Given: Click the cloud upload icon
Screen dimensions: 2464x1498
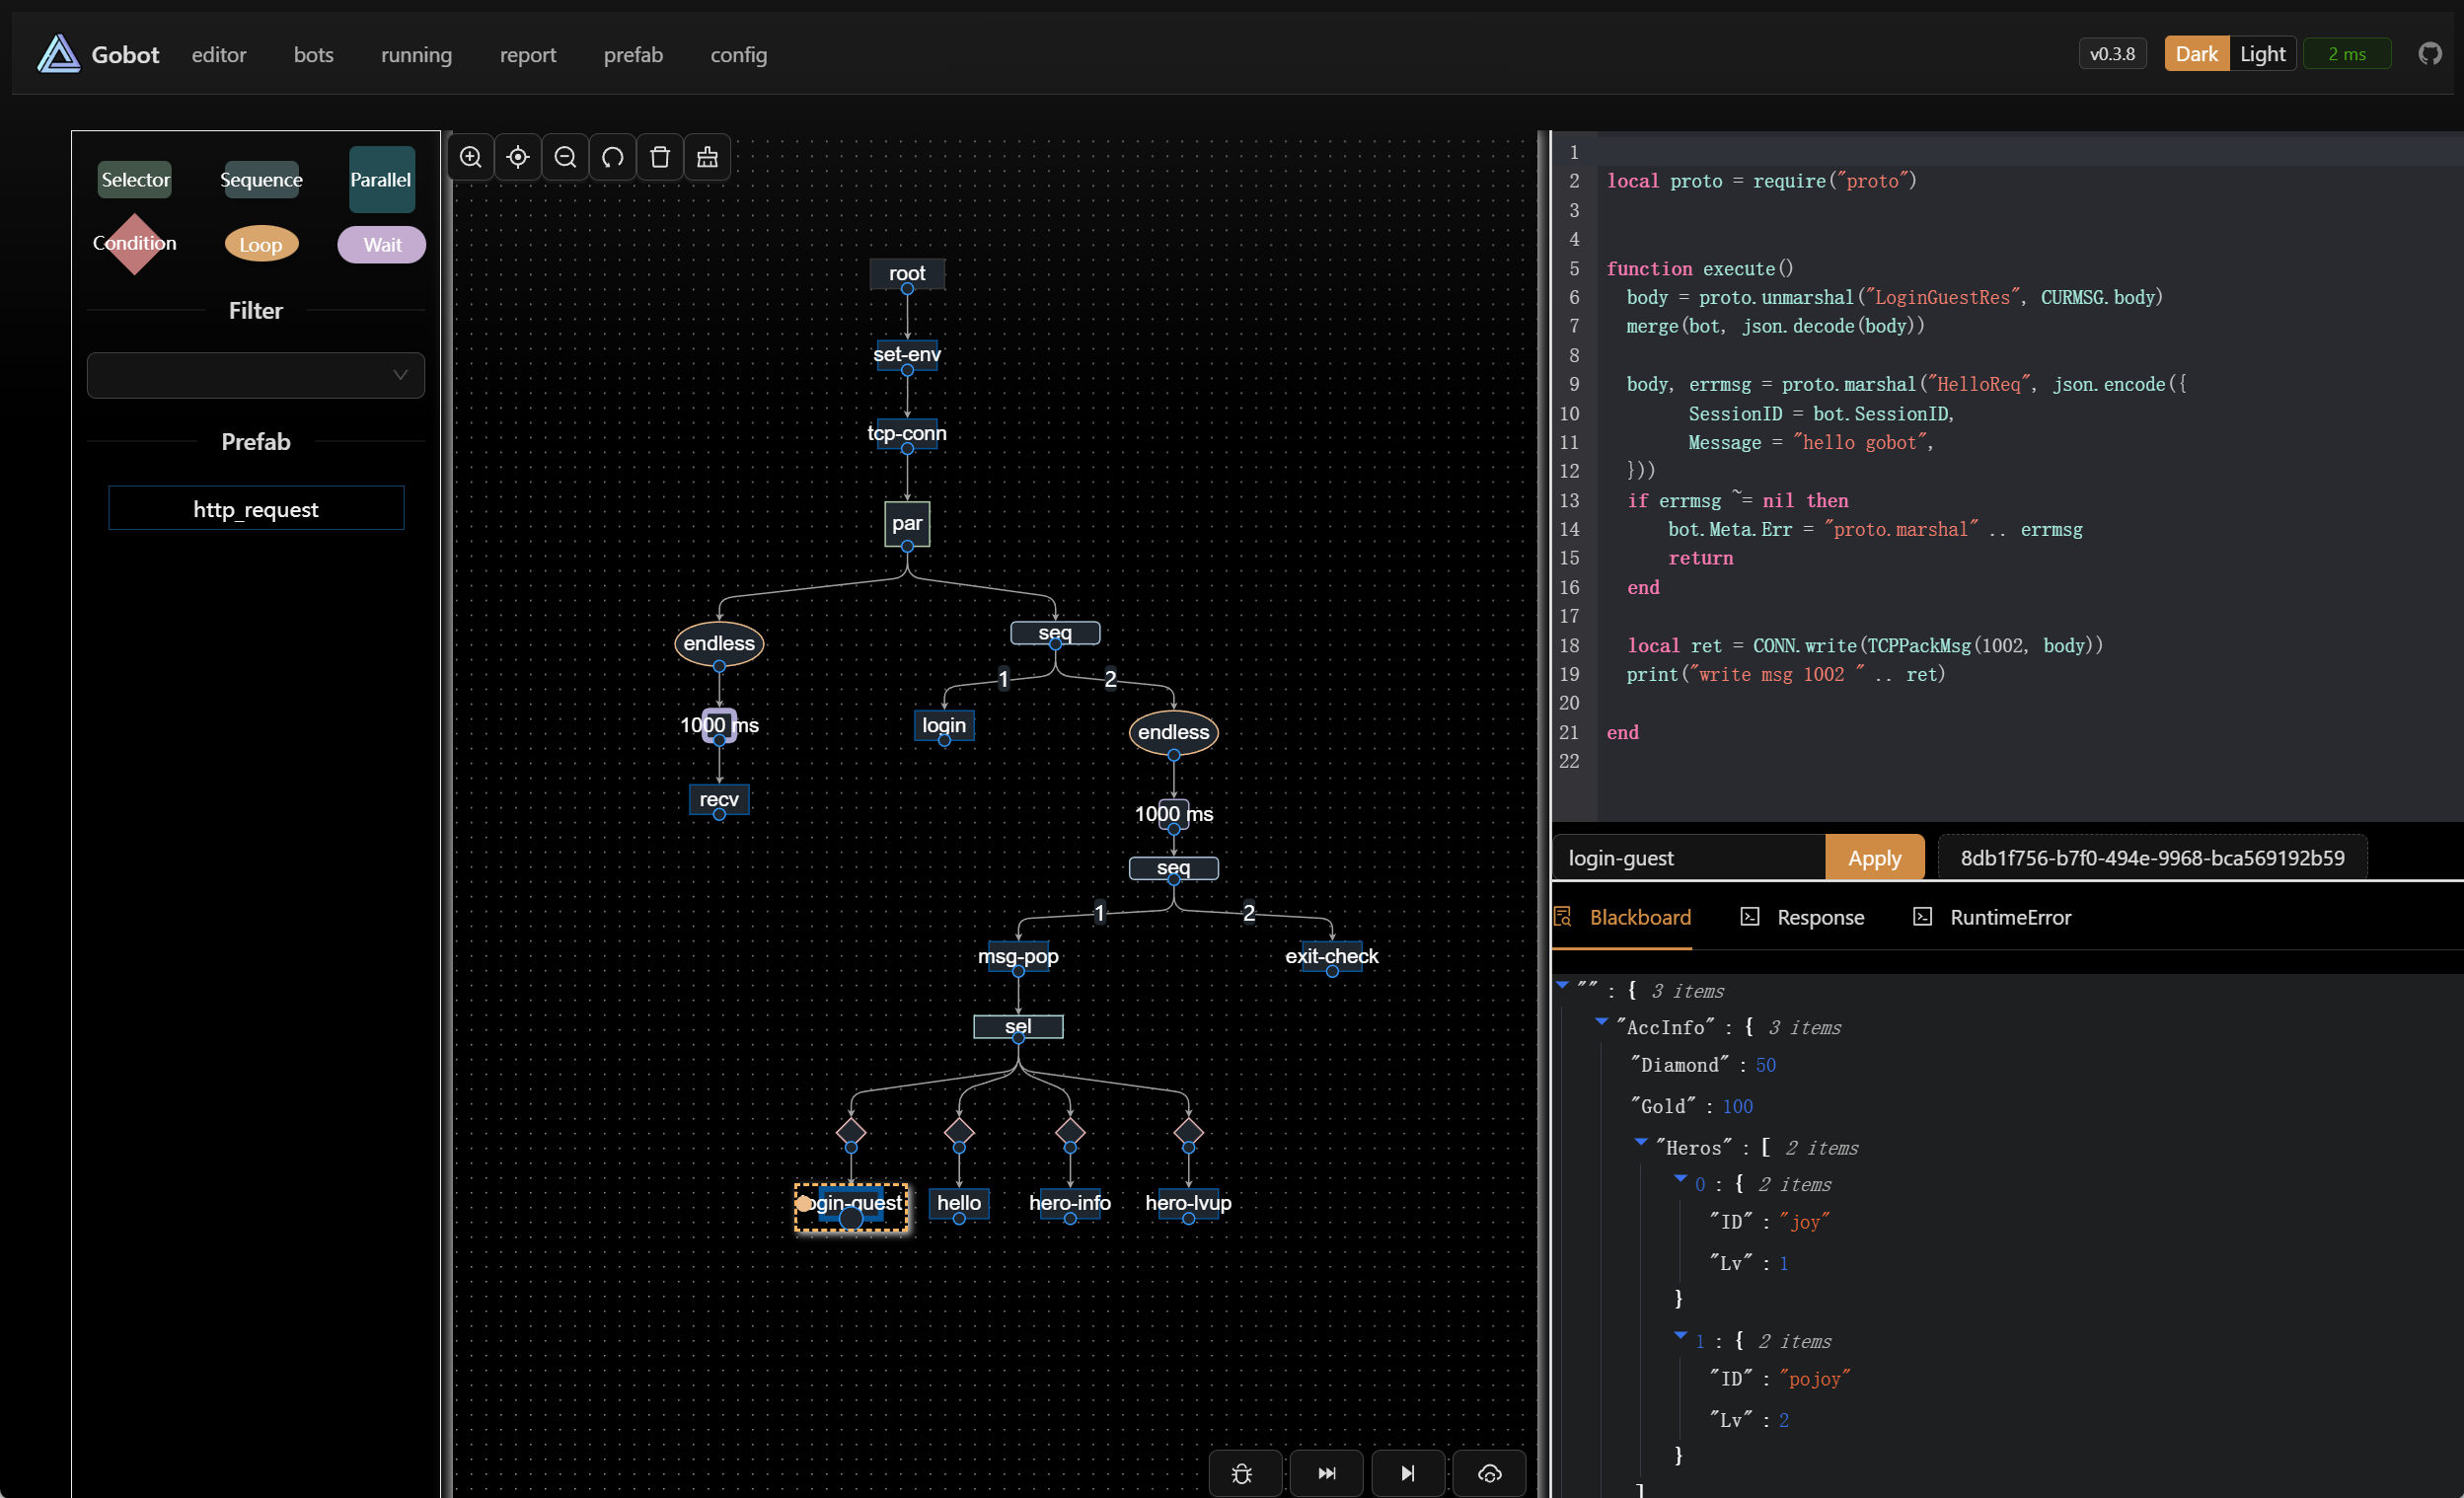Looking at the screenshot, I should point(1489,1473).
